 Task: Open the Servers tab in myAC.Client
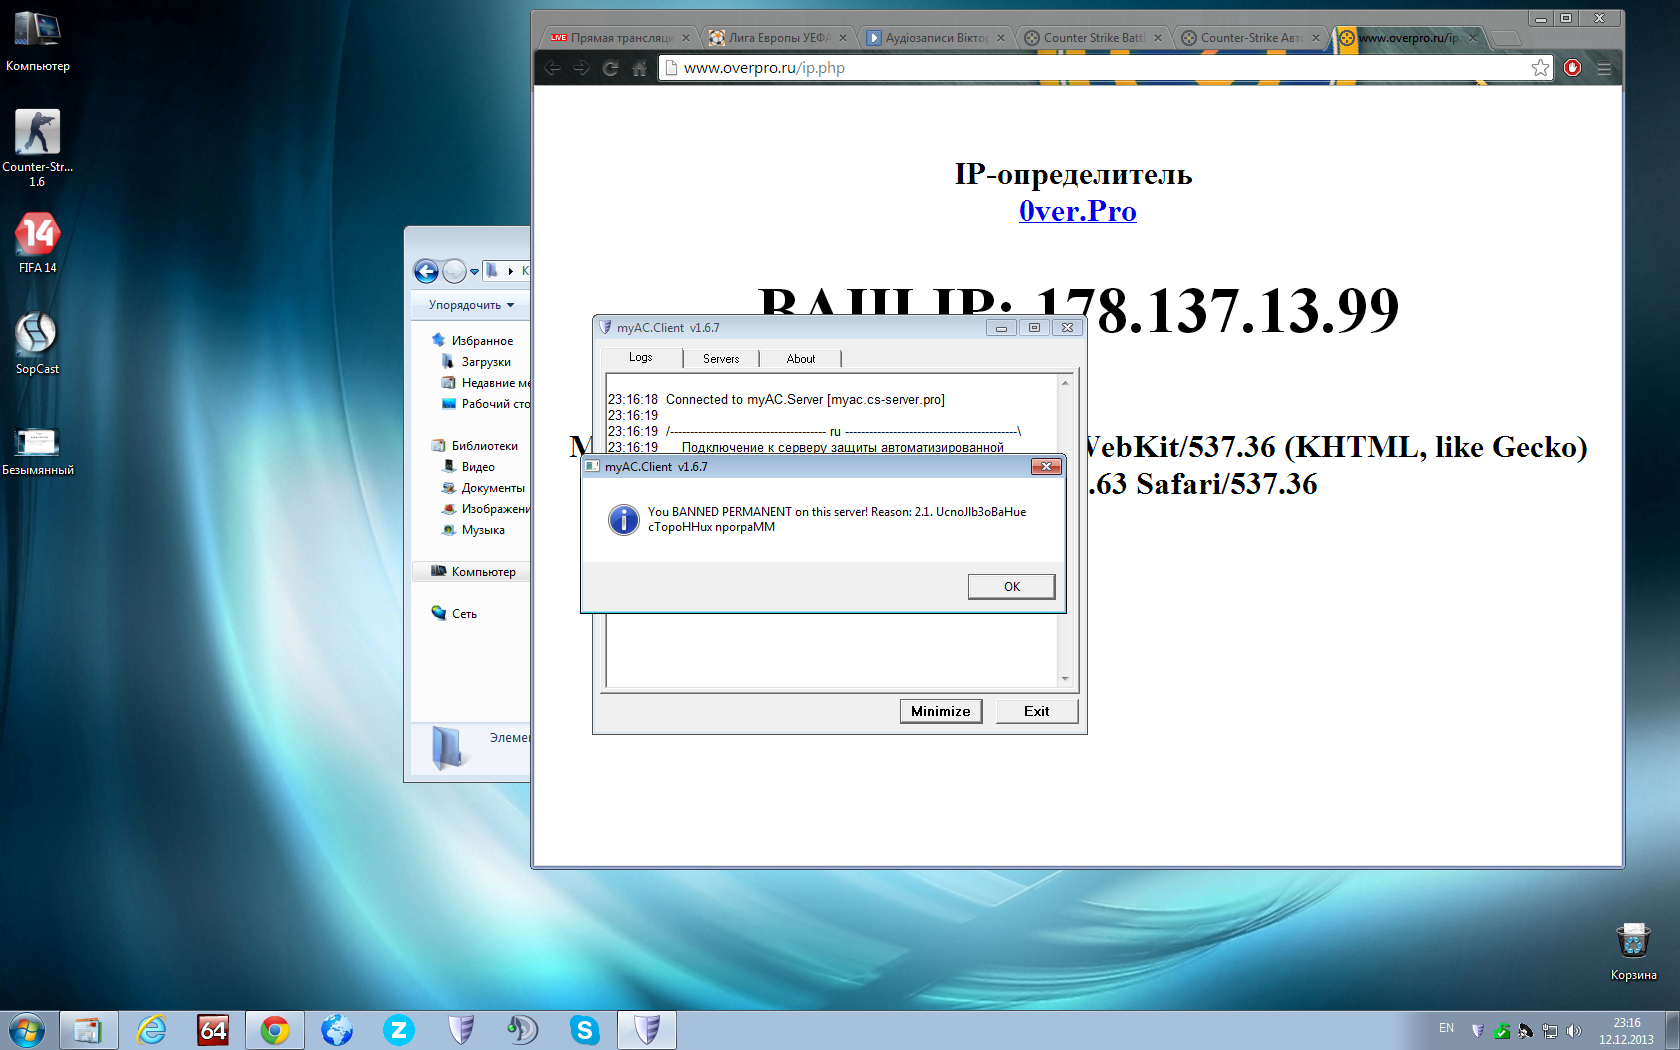click(x=721, y=359)
